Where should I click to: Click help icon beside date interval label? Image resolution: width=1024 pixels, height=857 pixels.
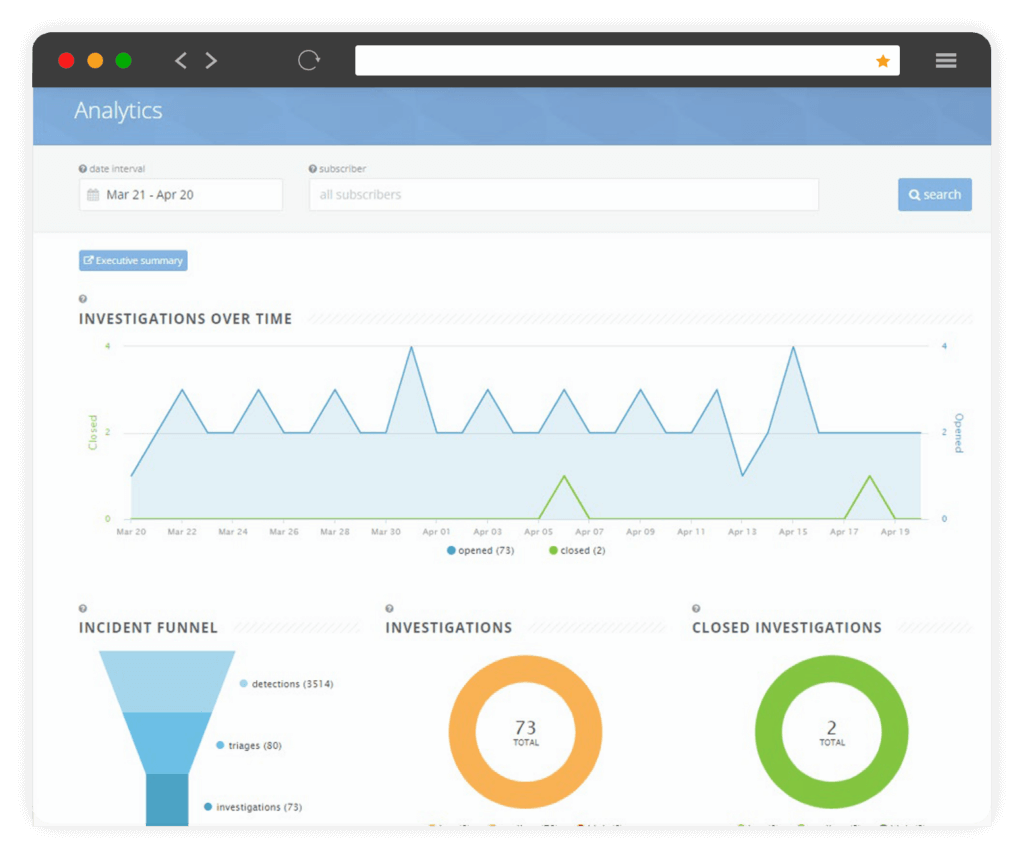(83, 169)
